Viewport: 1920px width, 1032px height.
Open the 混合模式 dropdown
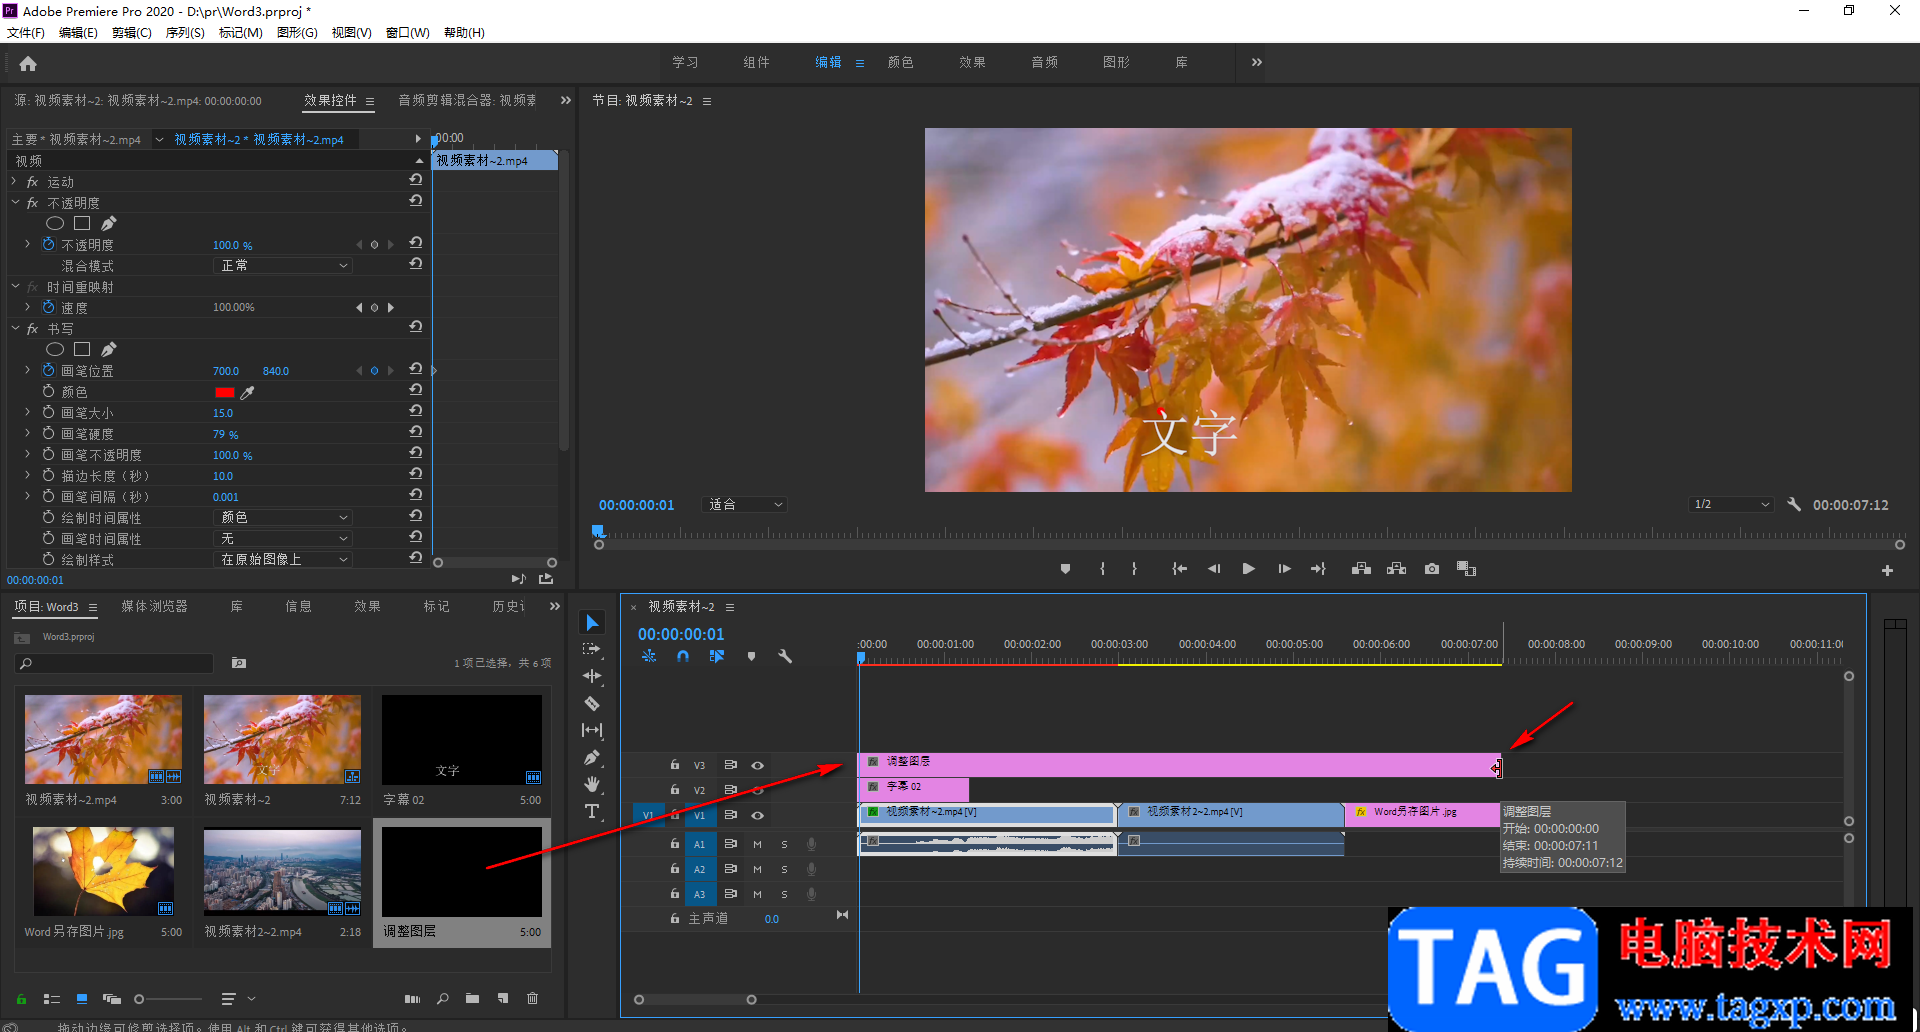[283, 265]
